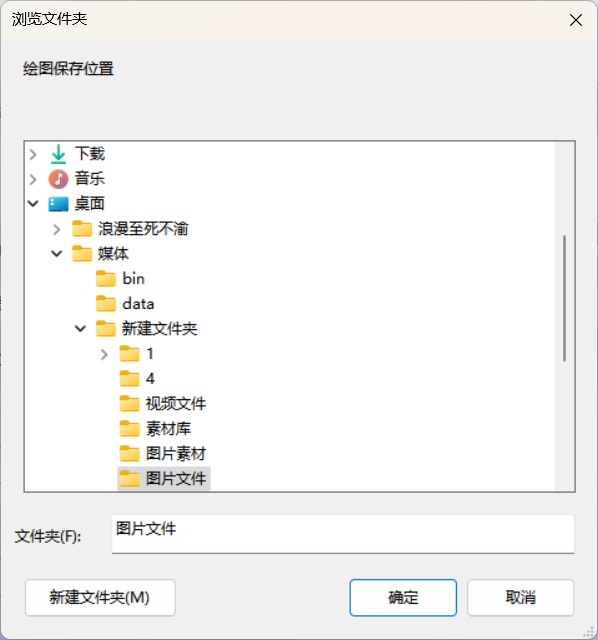Expand folder named 1
Image resolution: width=598 pixels, height=640 pixels.
pyautogui.click(x=104, y=354)
